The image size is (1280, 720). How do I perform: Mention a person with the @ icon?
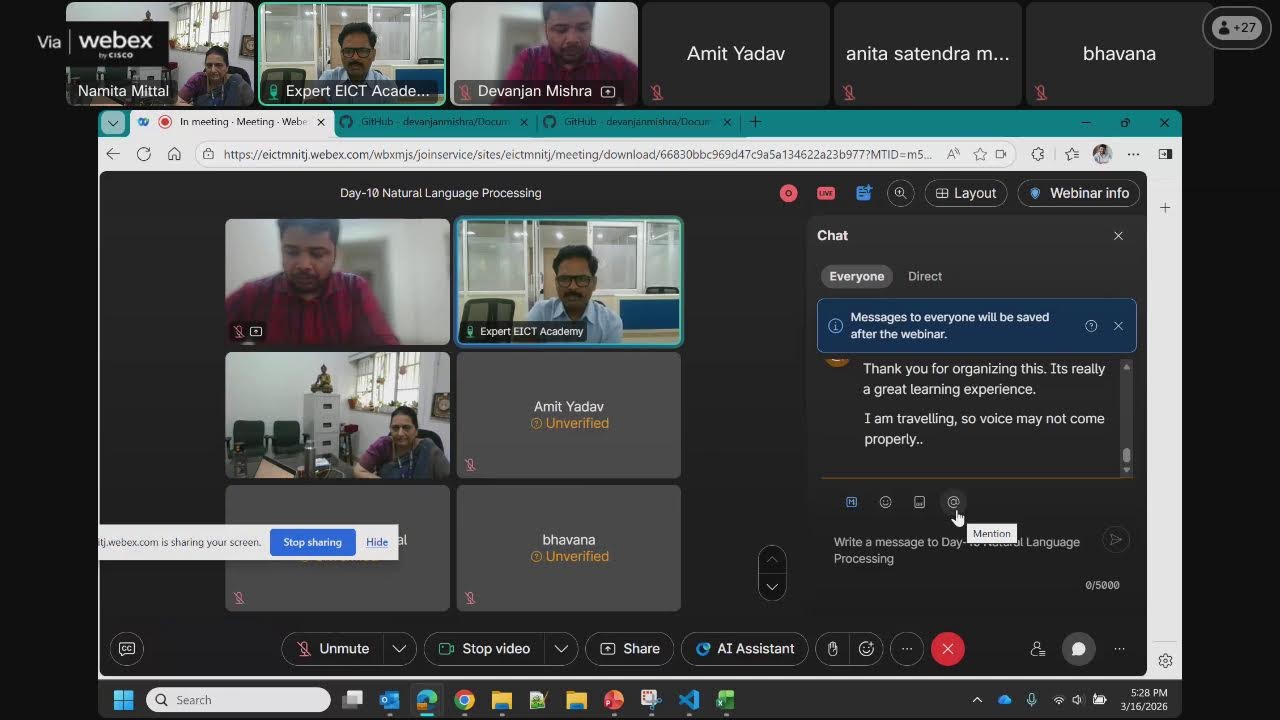click(953, 502)
